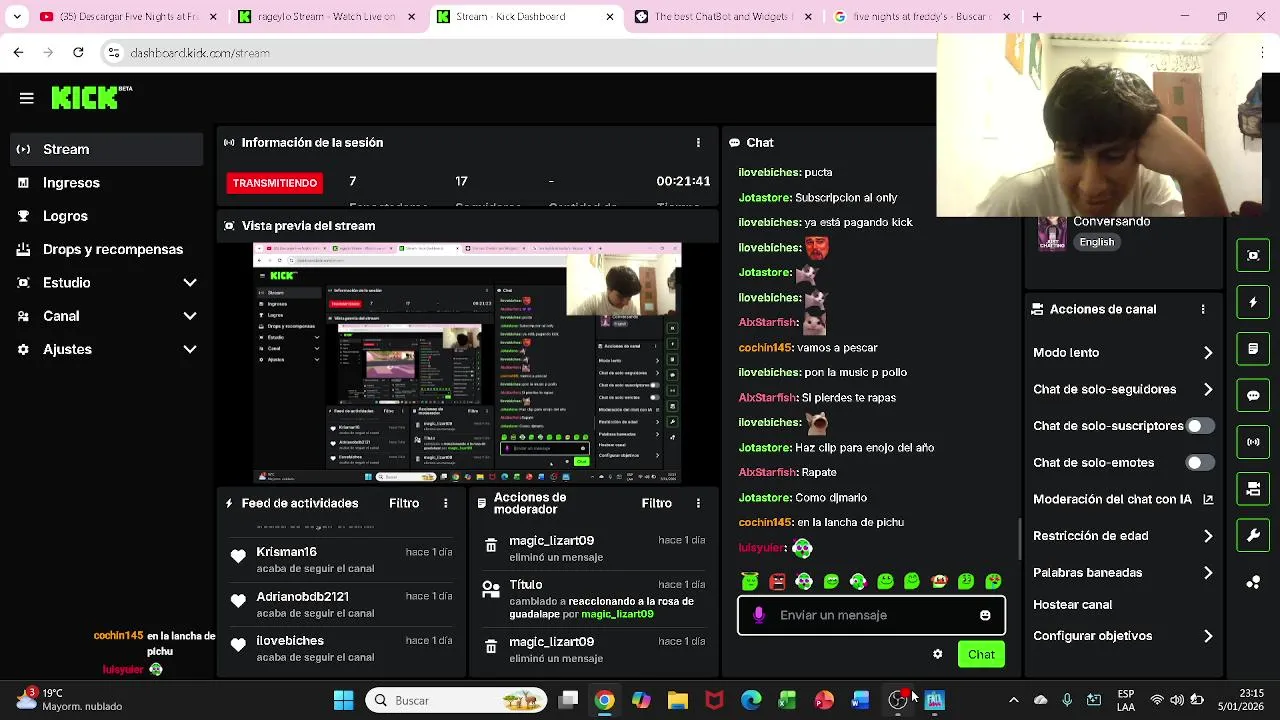Toggle channel actions icon in right rail

[x=1253, y=489]
